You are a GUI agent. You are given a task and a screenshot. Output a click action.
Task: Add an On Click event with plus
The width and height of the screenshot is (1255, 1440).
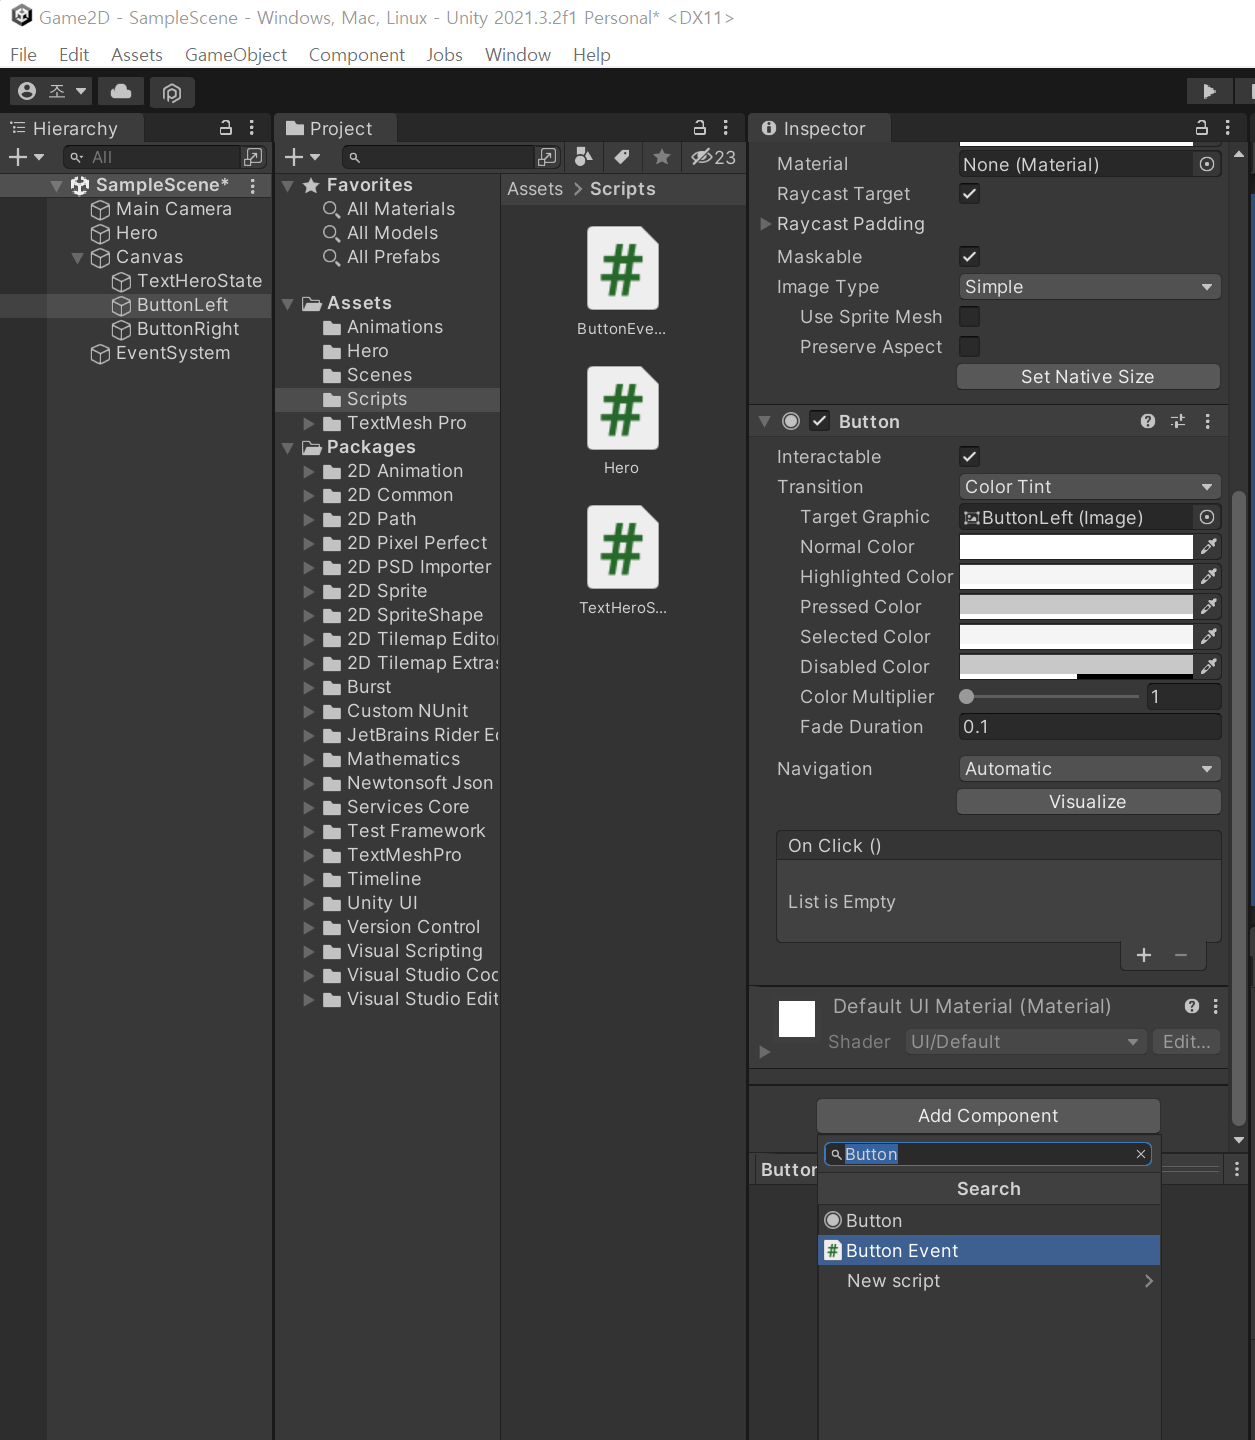point(1144,955)
